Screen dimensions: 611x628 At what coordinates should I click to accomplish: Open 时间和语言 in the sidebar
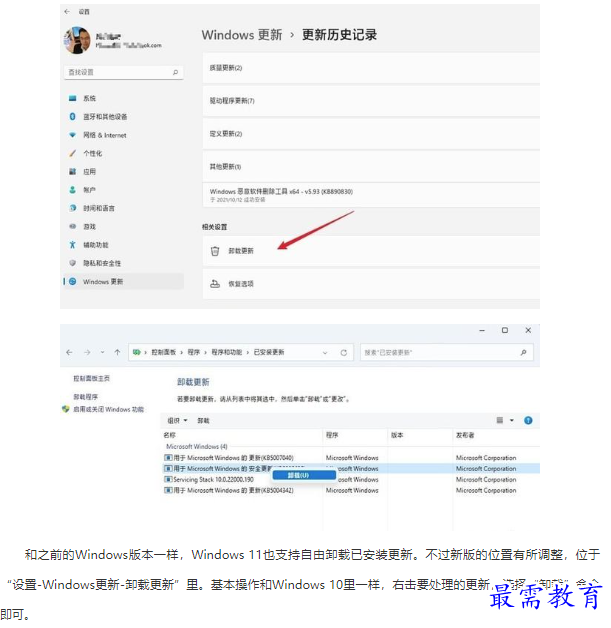tap(124, 208)
